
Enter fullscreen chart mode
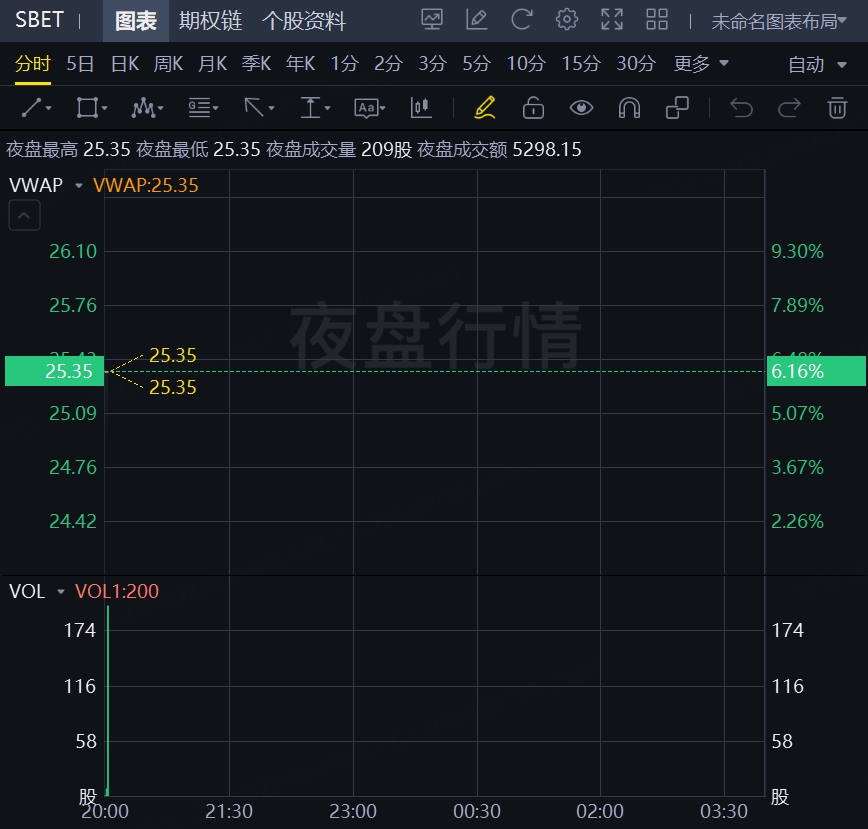[x=611, y=19]
